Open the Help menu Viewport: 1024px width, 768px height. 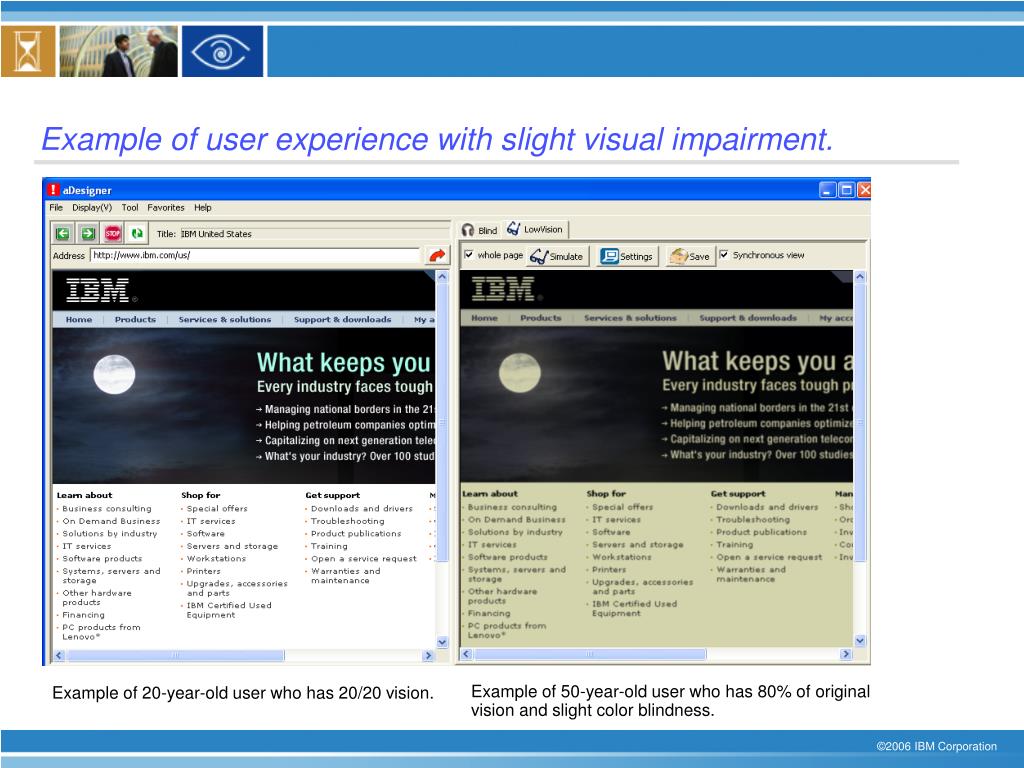point(202,208)
